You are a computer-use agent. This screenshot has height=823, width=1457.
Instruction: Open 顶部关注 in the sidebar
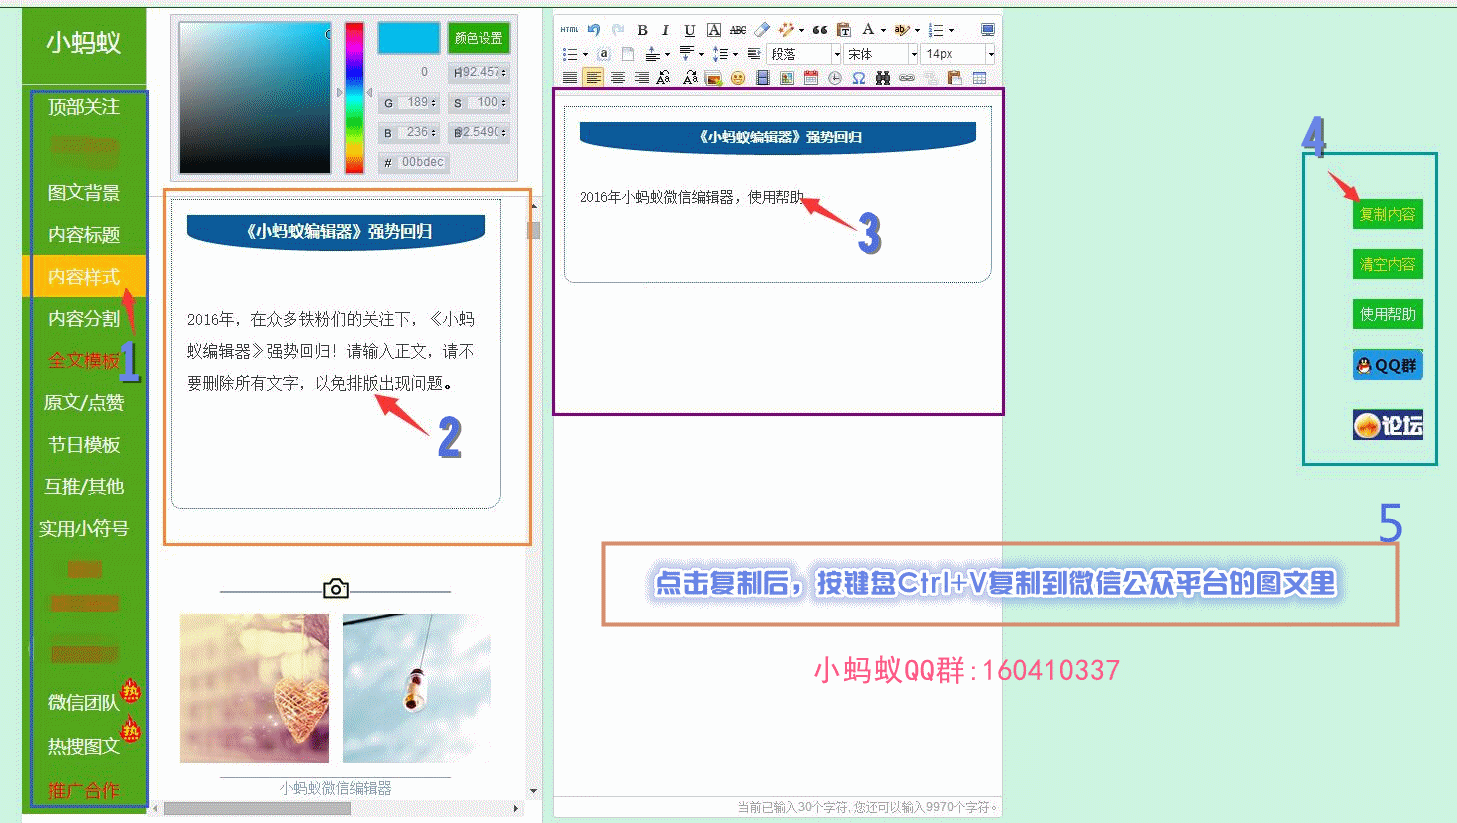coord(84,107)
